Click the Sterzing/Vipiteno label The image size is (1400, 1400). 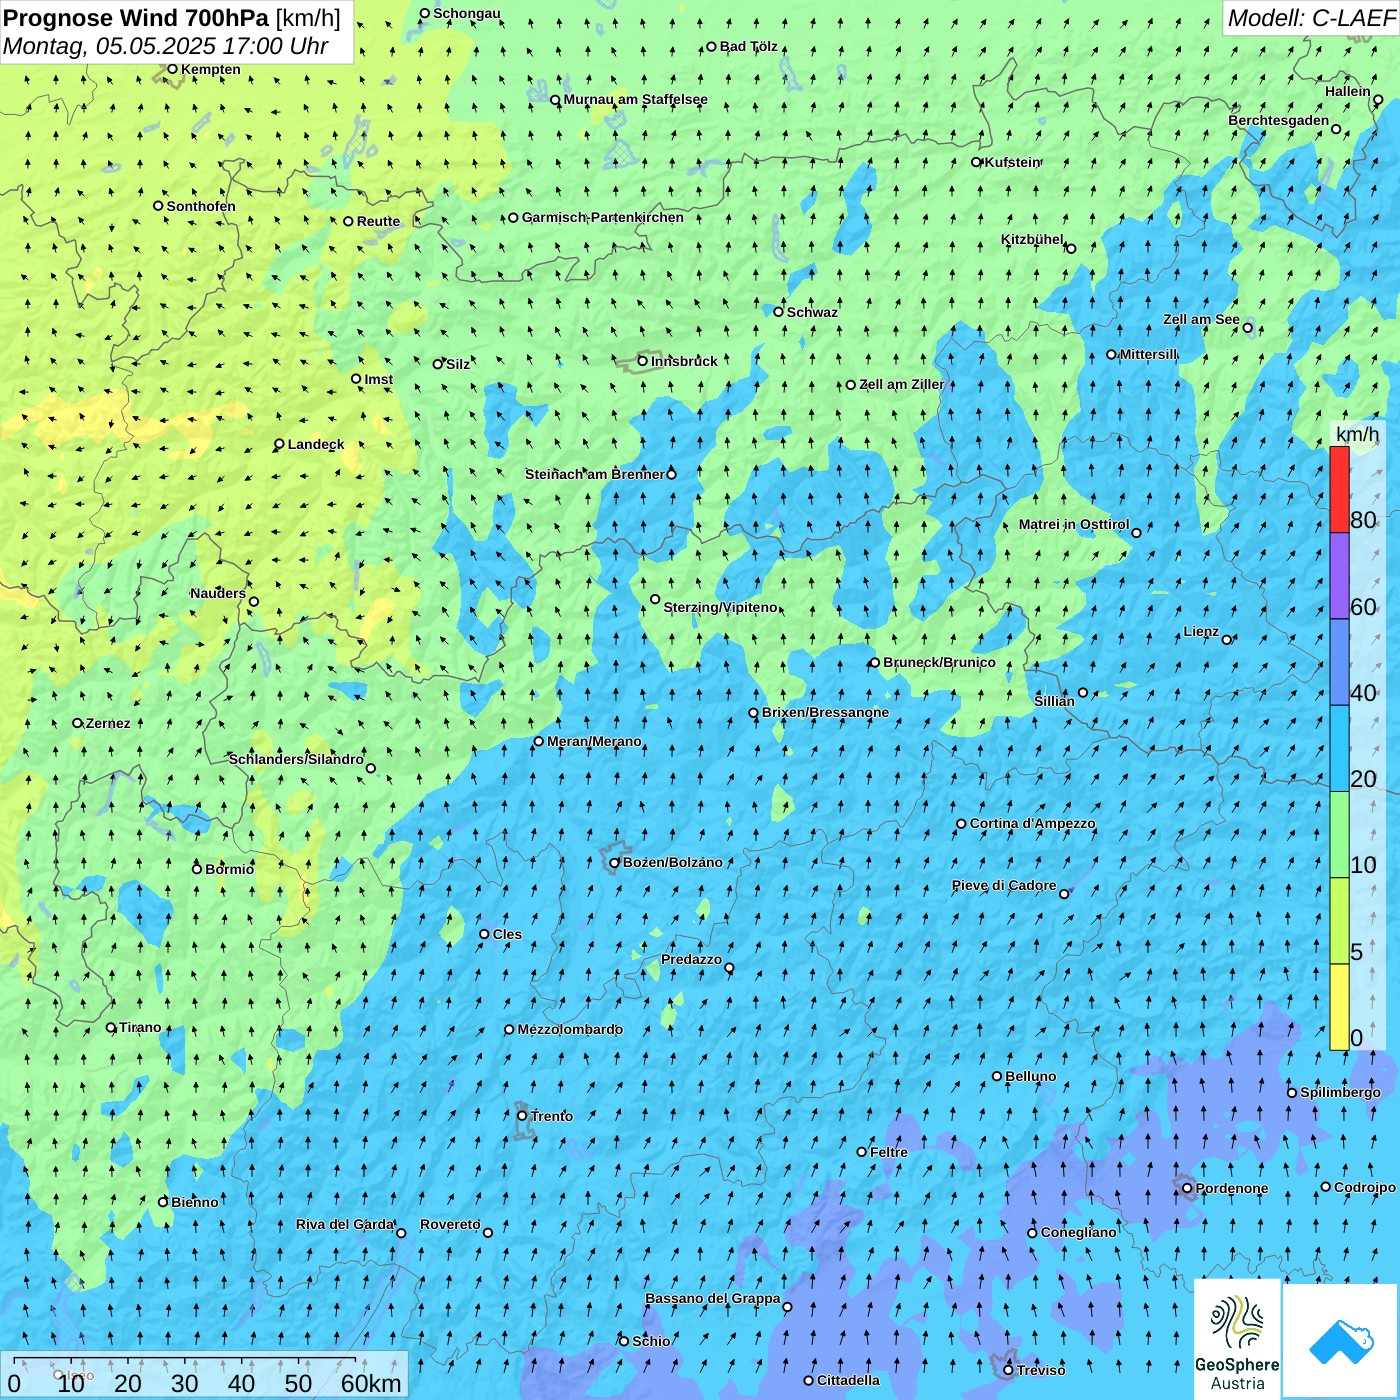(720, 607)
